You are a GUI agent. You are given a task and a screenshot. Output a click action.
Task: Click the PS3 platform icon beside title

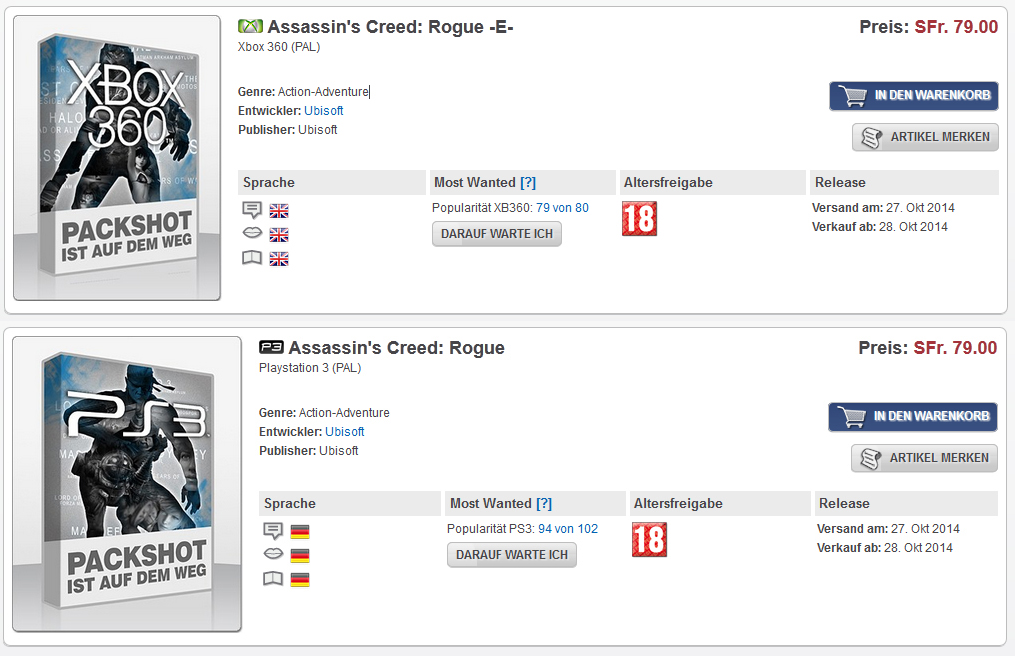271,346
